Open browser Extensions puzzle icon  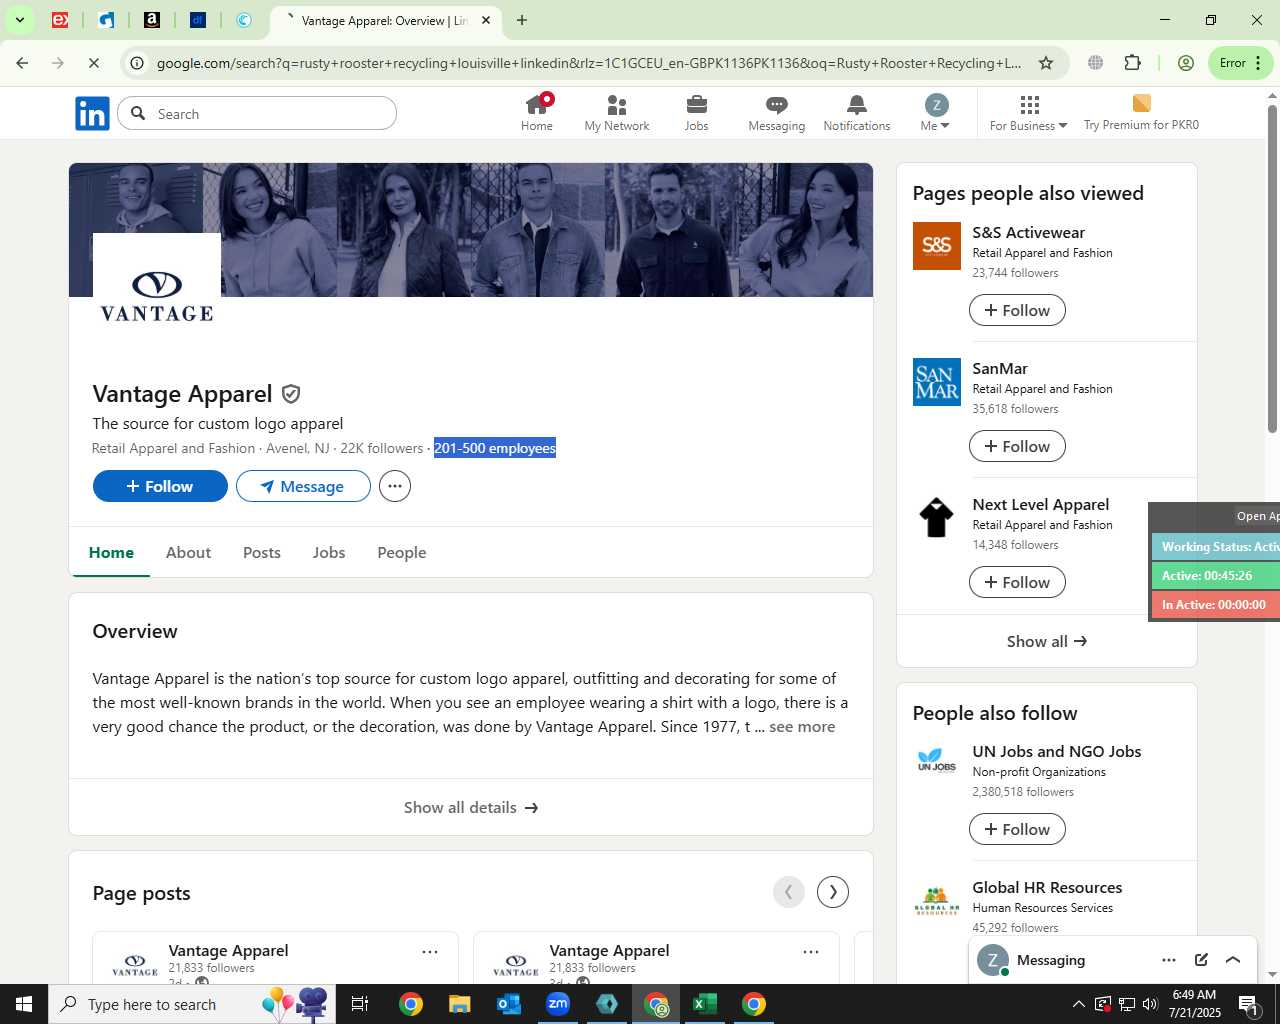[1132, 63]
